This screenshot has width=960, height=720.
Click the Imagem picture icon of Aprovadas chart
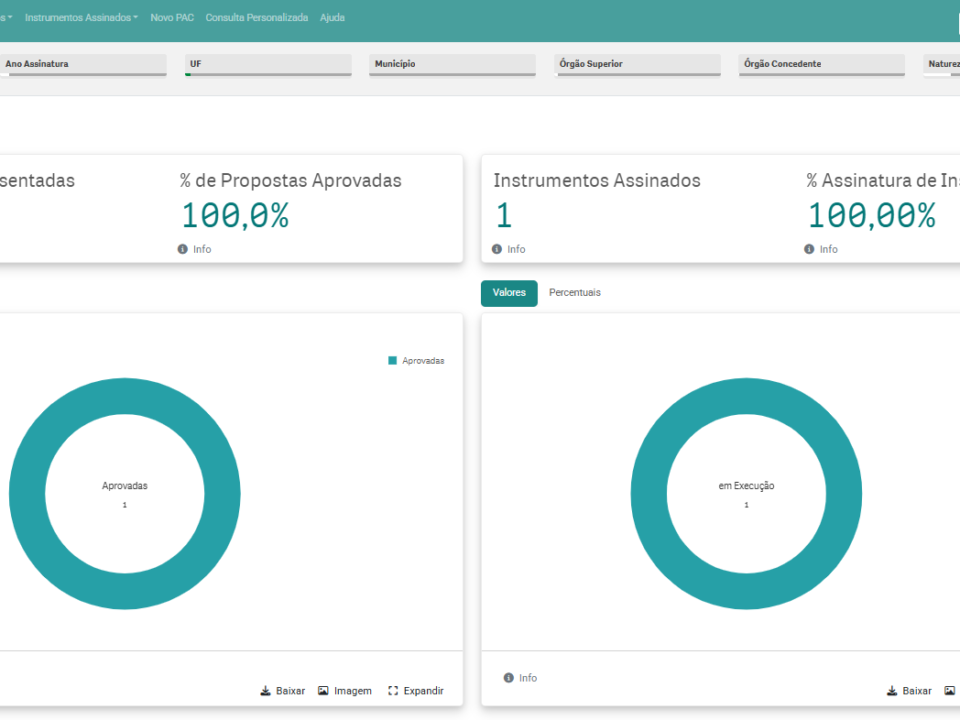323,691
